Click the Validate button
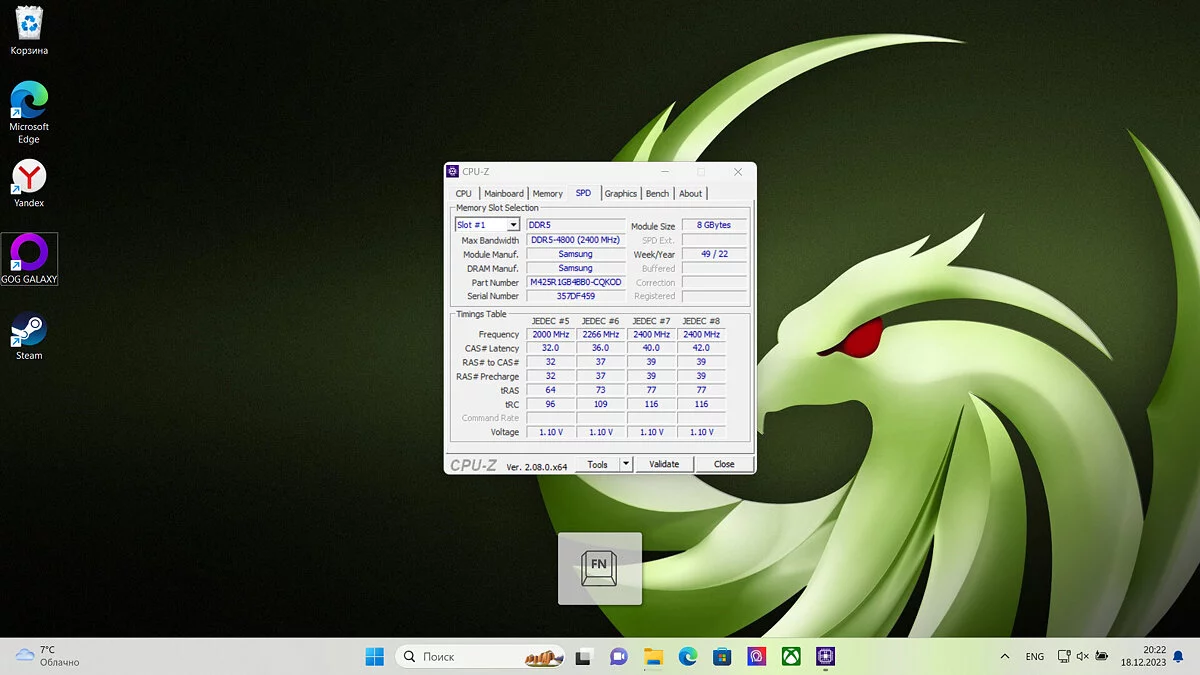 664,464
